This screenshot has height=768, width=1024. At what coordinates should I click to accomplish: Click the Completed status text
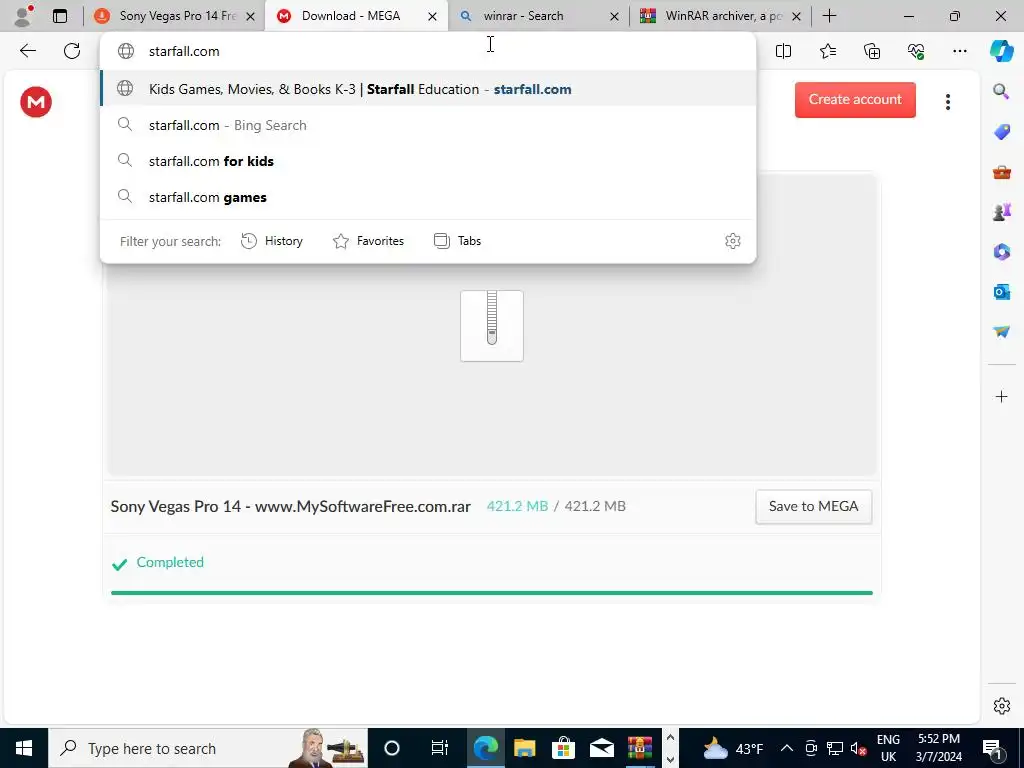170,562
